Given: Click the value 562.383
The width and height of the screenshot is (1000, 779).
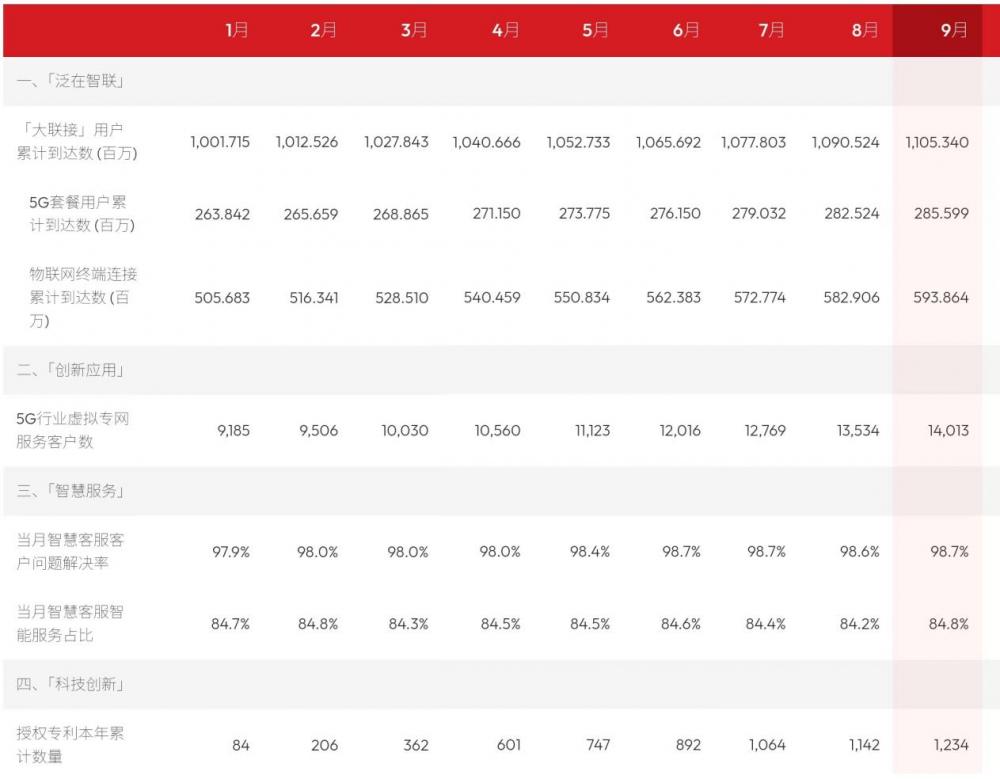Looking at the screenshot, I should 673,297.
